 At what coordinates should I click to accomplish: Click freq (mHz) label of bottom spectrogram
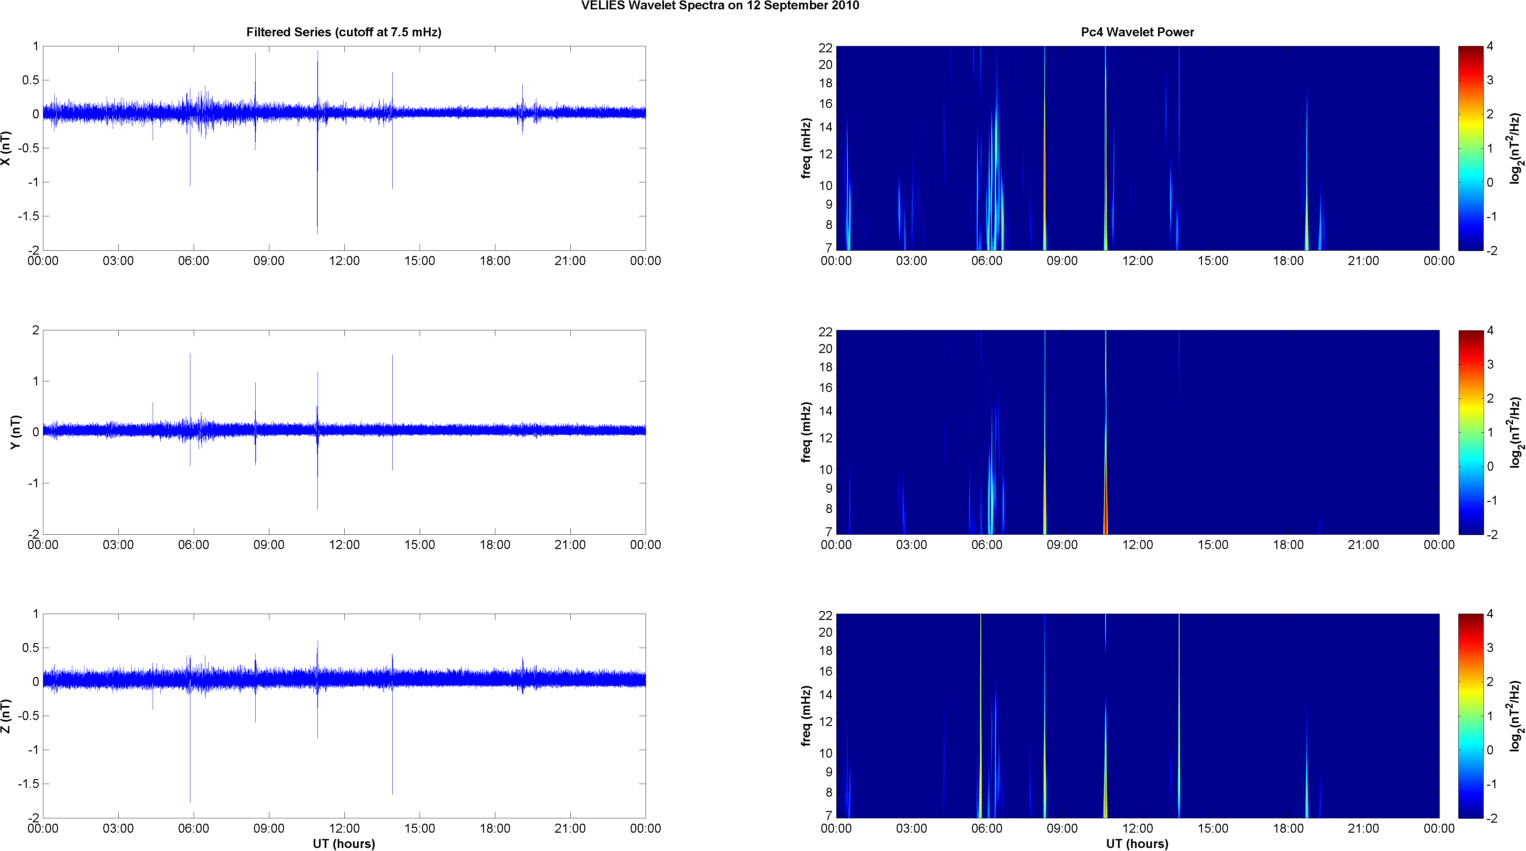(x=805, y=716)
